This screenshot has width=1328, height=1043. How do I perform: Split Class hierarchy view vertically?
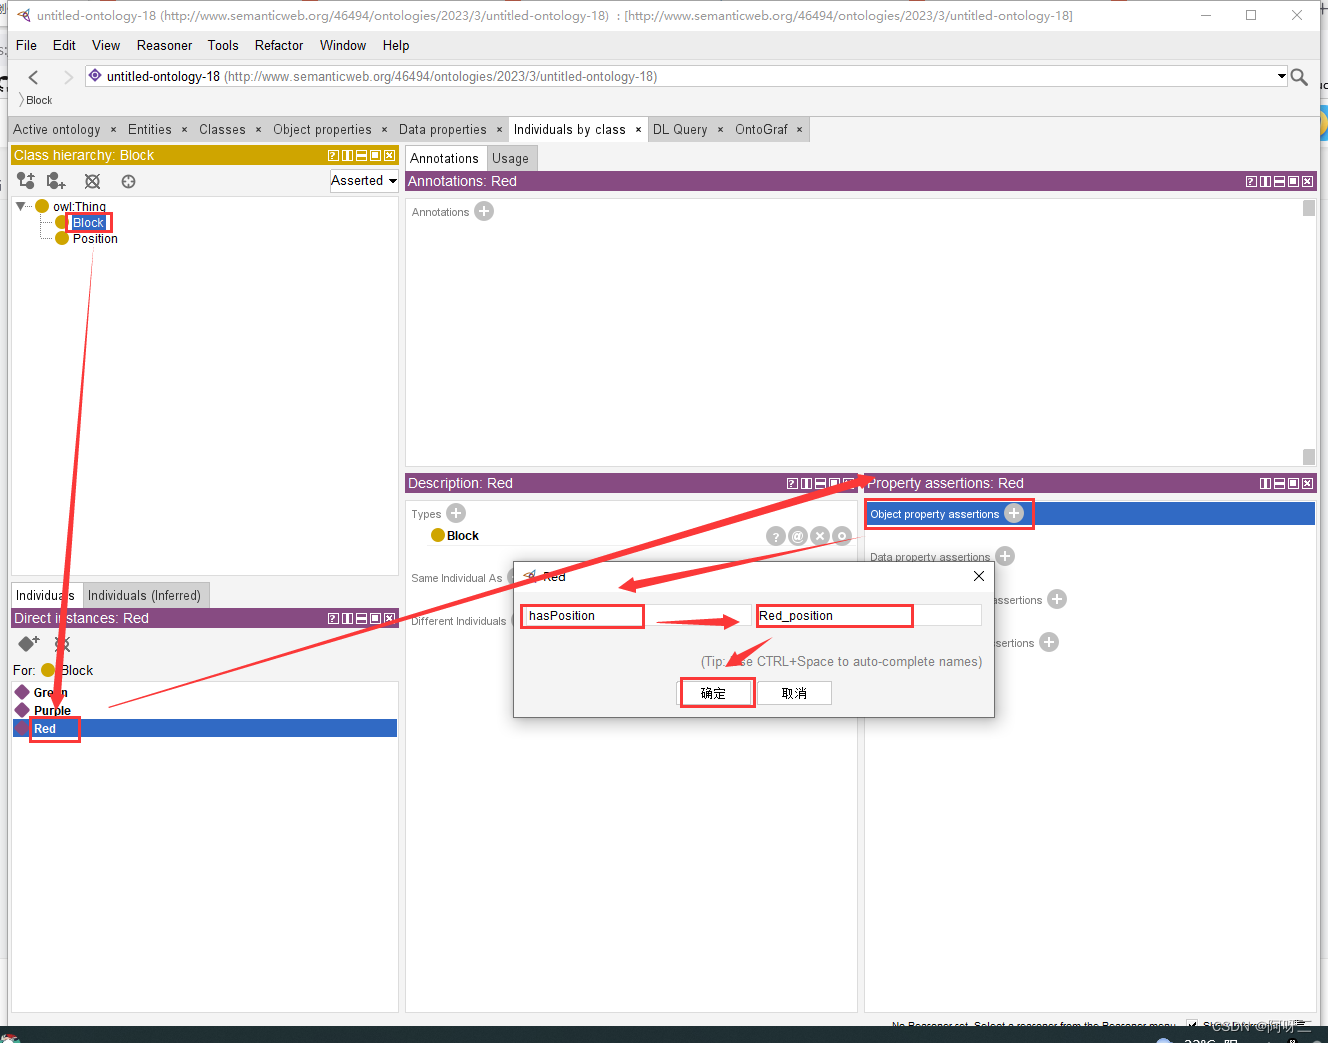(x=347, y=155)
